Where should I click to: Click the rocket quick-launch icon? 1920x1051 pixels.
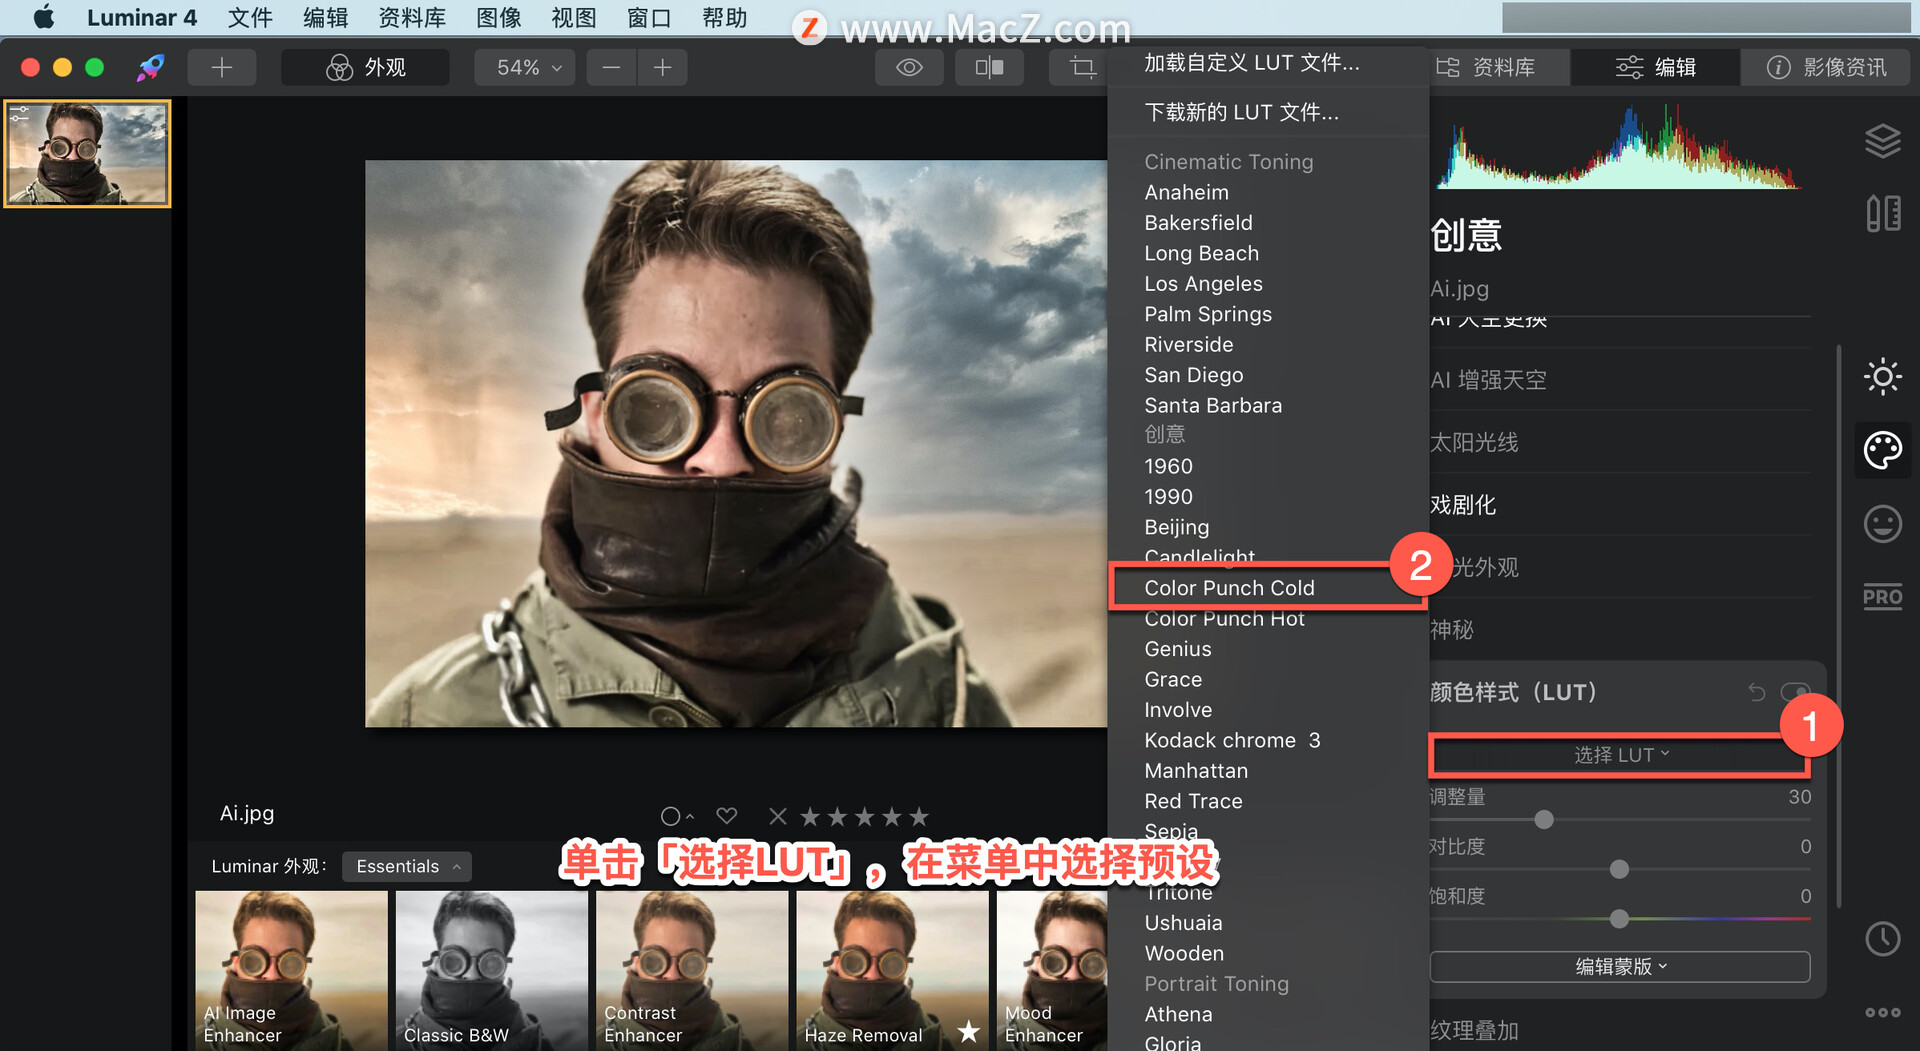tap(150, 67)
